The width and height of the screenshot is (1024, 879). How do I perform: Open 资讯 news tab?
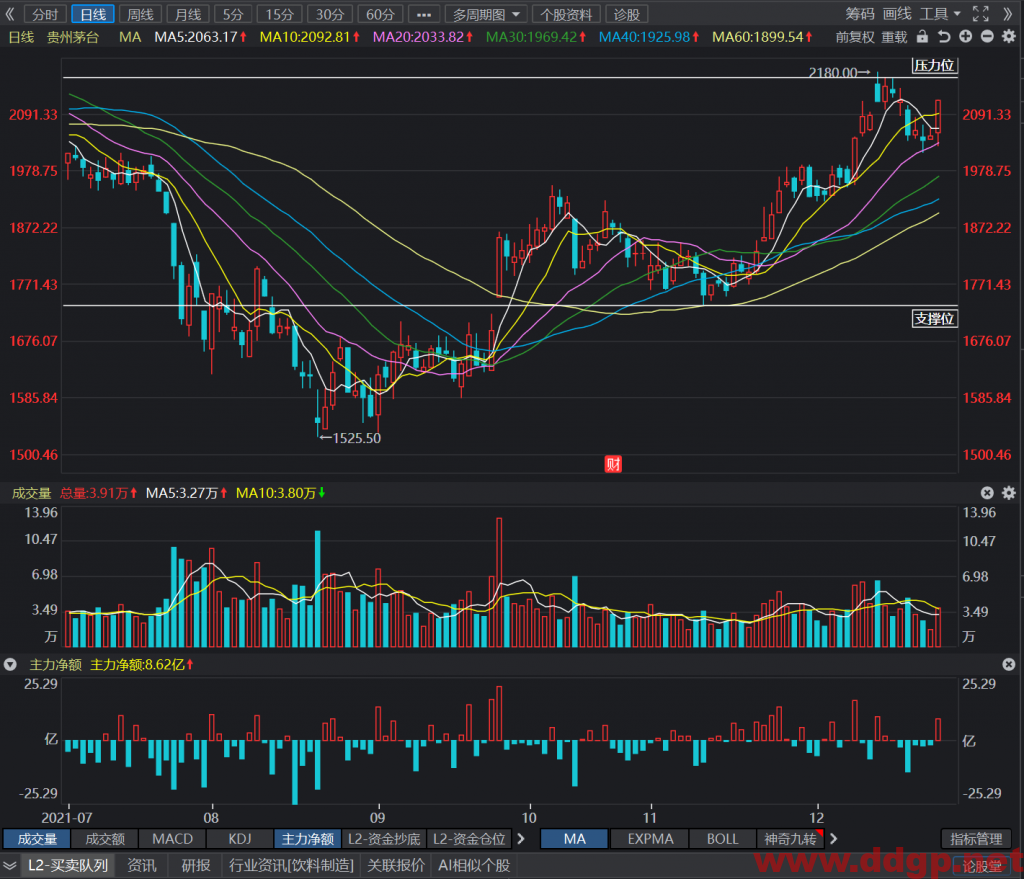tap(142, 865)
